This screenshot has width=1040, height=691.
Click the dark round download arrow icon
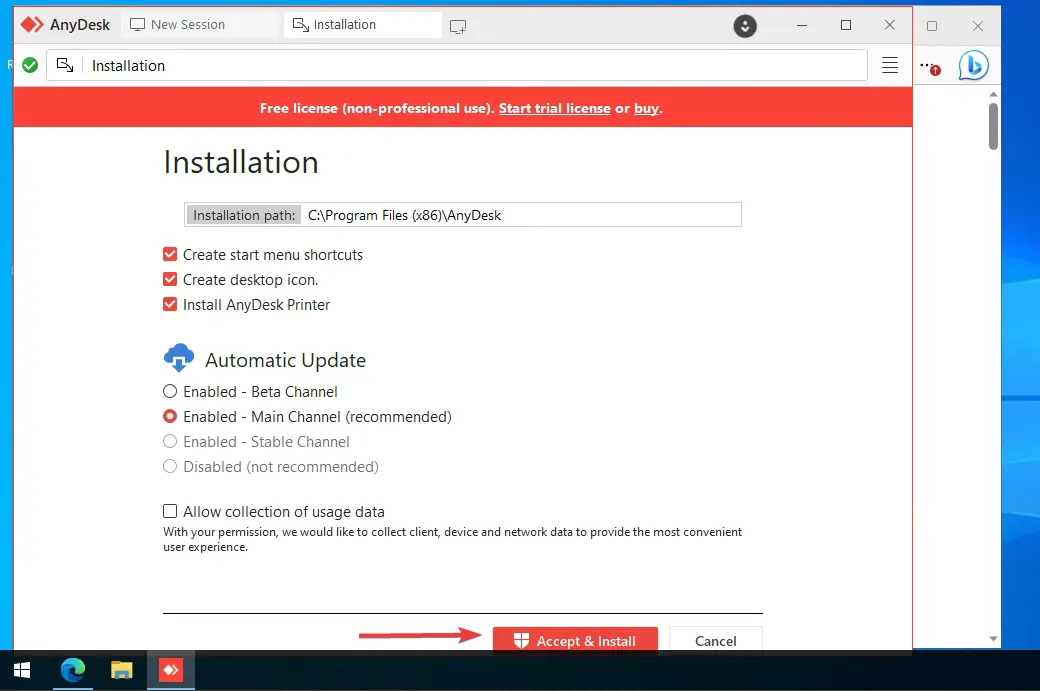(745, 26)
